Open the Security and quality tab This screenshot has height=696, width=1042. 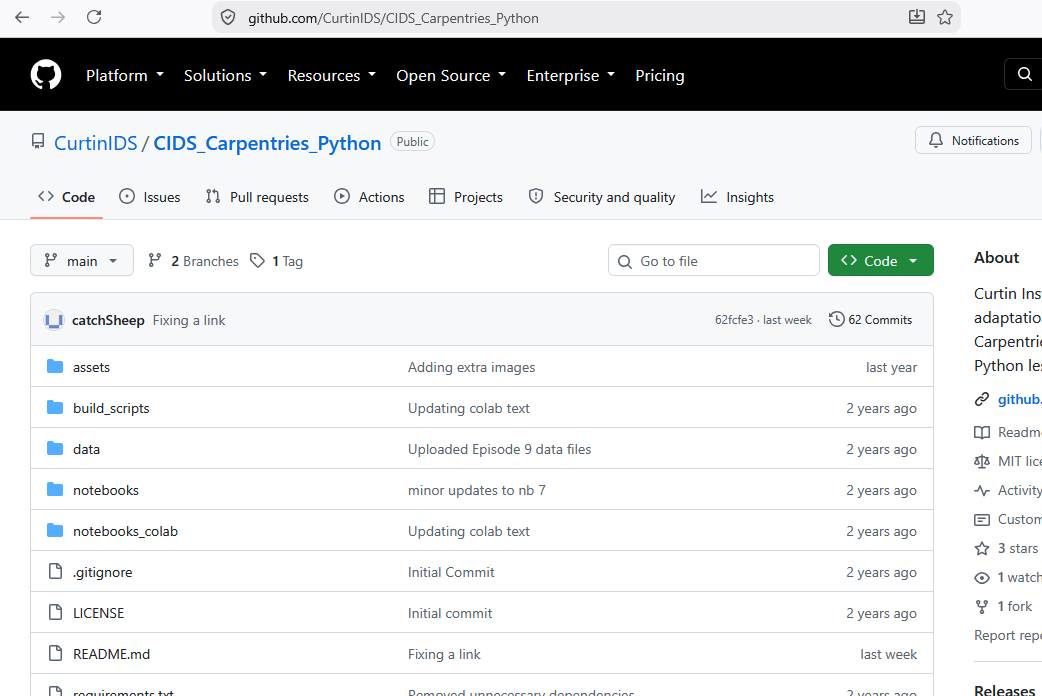pyautogui.click(x=602, y=197)
